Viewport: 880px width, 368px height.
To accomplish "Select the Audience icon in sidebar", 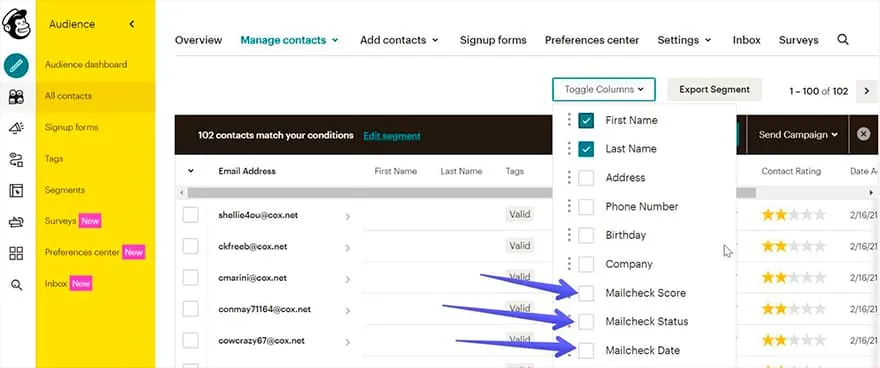I will 16,97.
